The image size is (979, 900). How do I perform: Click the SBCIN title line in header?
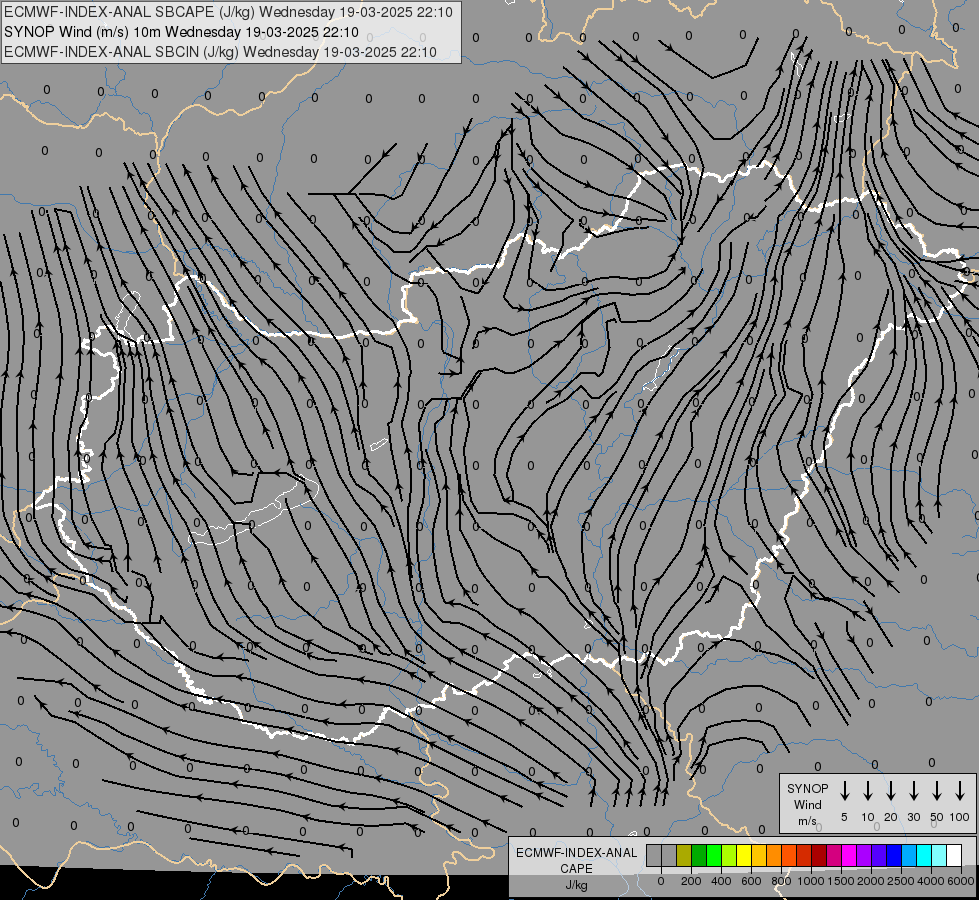(x=220, y=52)
